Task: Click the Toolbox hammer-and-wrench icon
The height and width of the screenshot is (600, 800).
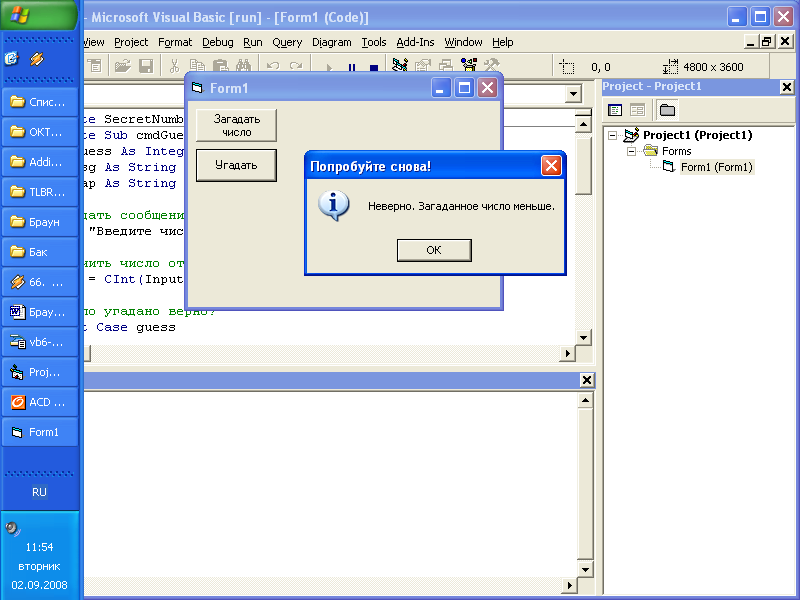Action: 492,65
